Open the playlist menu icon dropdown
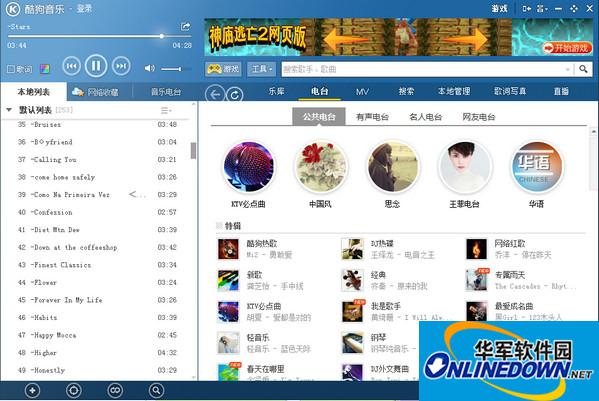599x401 pixels. [x=165, y=110]
